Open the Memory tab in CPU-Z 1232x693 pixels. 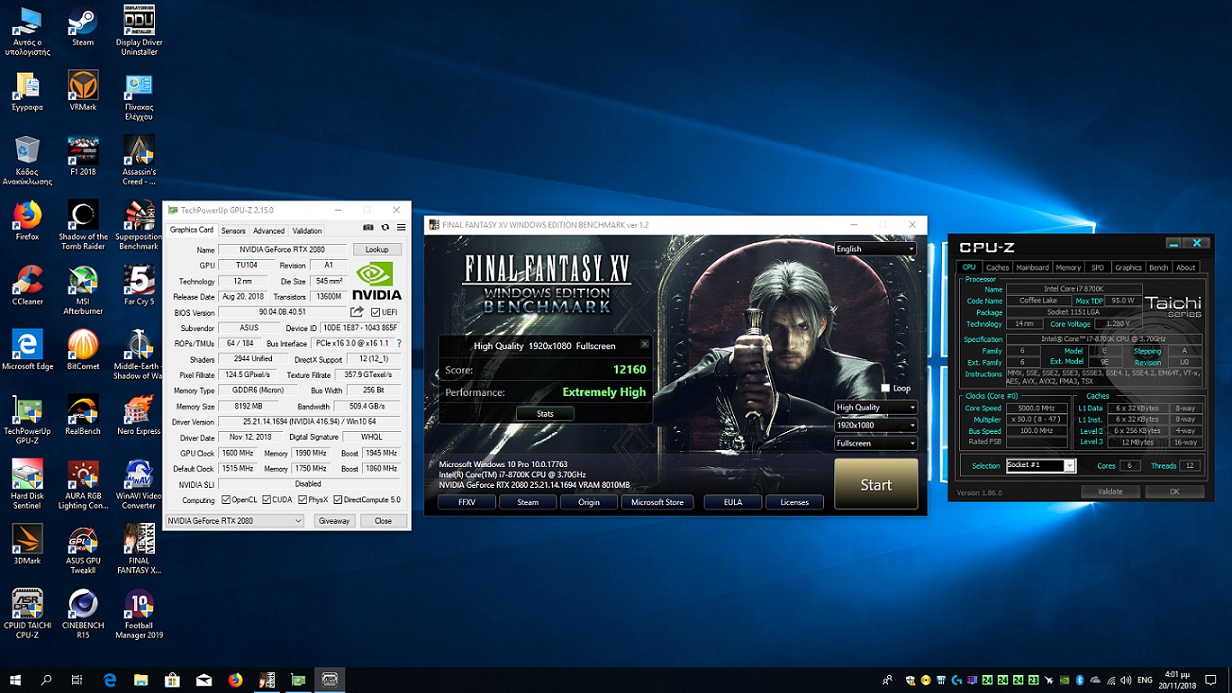coord(1068,268)
